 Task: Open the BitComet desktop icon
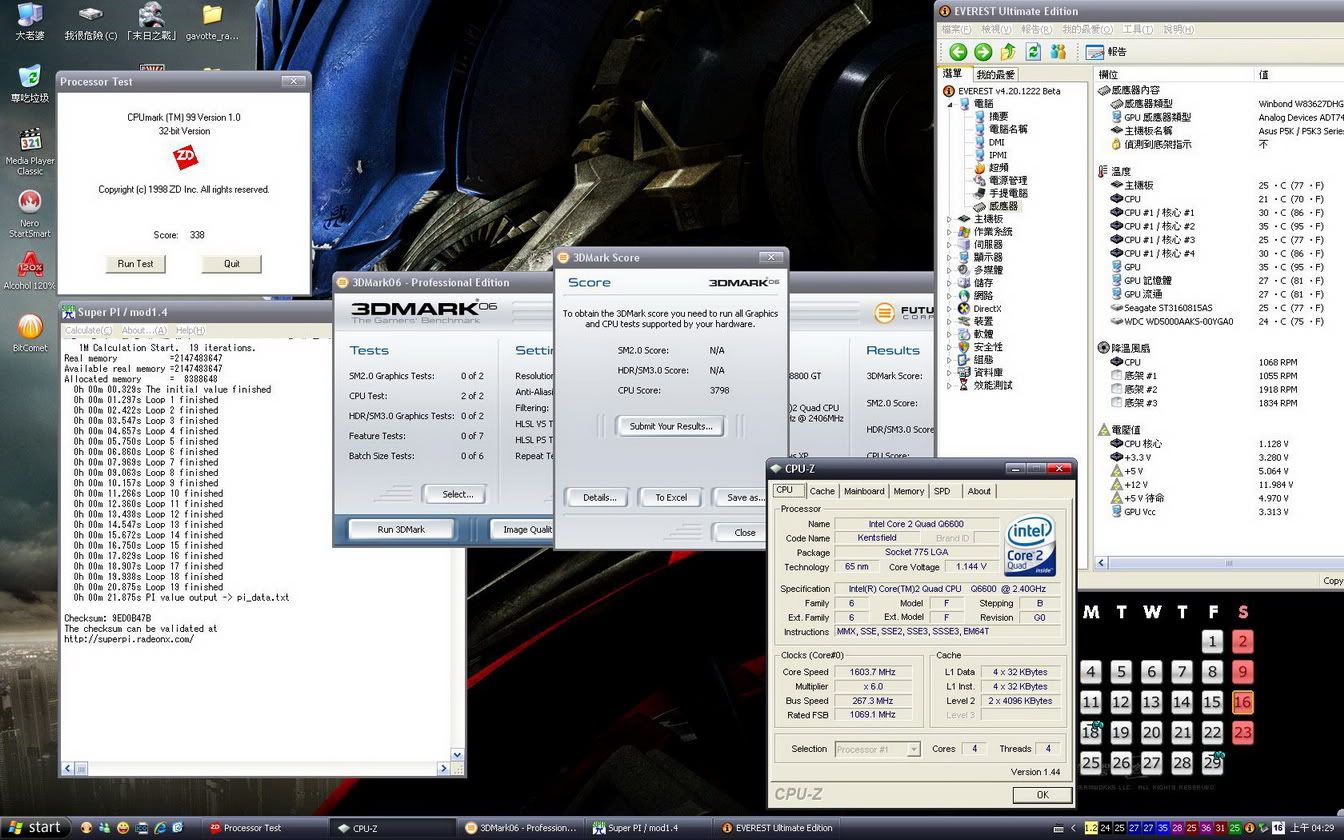coord(30,333)
